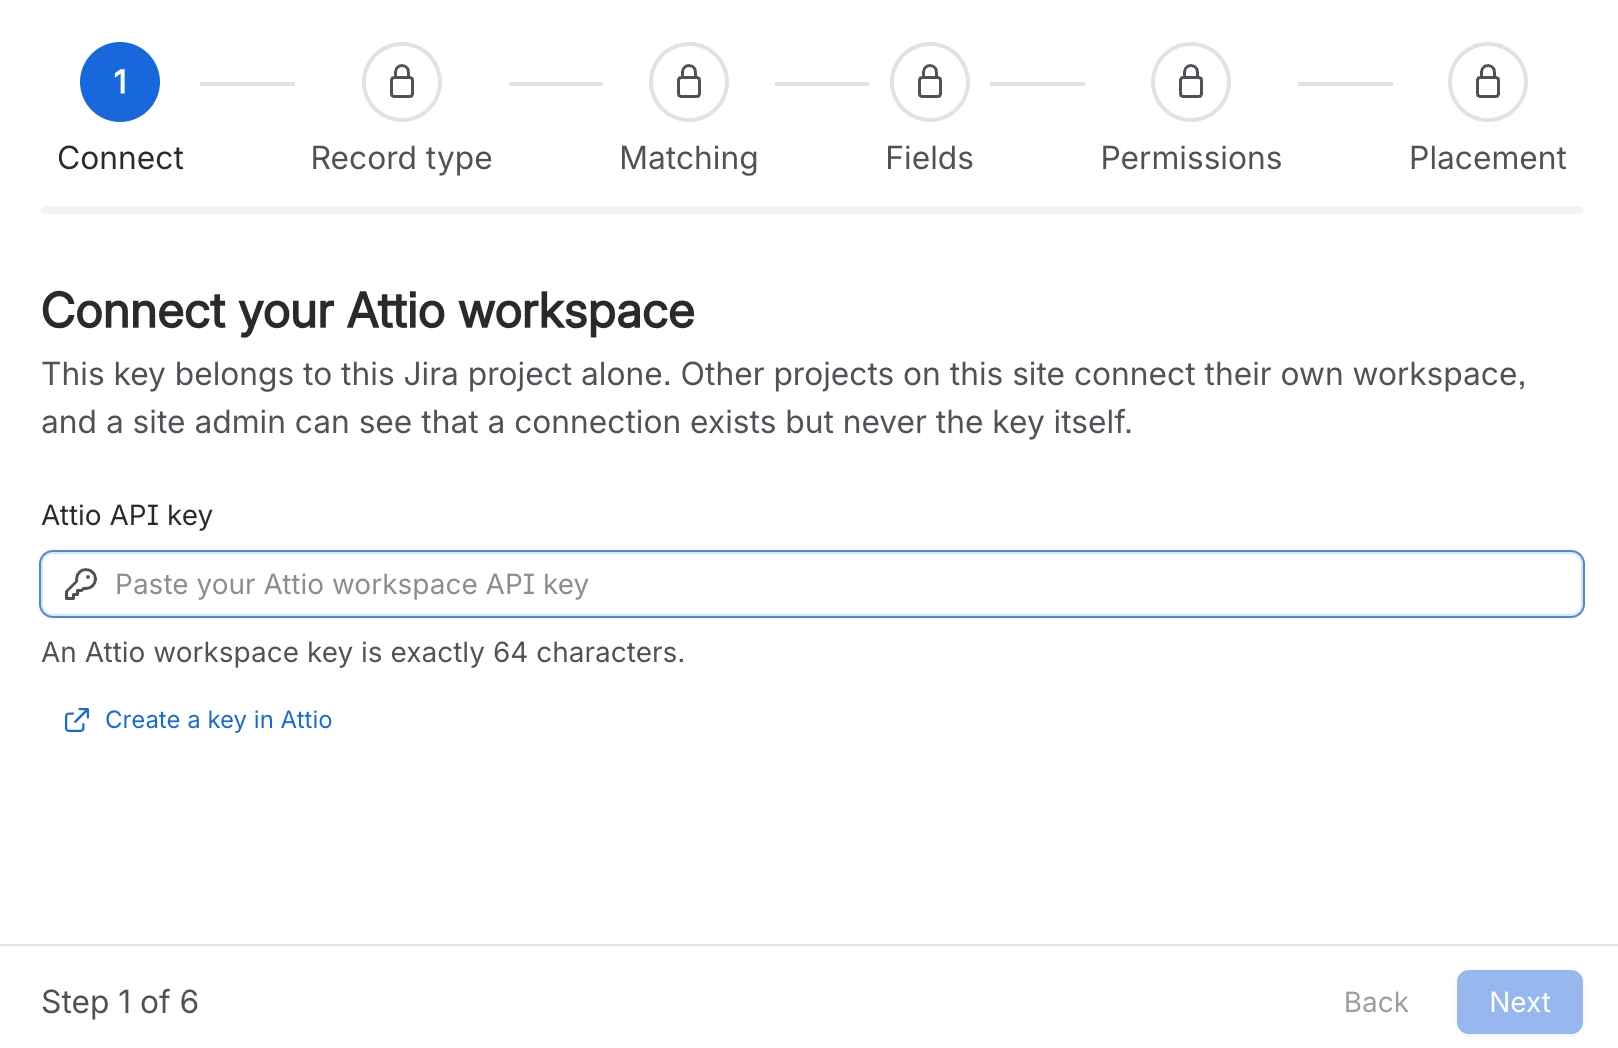Click the Matching step lock icon
1618x1048 pixels.
pos(689,82)
